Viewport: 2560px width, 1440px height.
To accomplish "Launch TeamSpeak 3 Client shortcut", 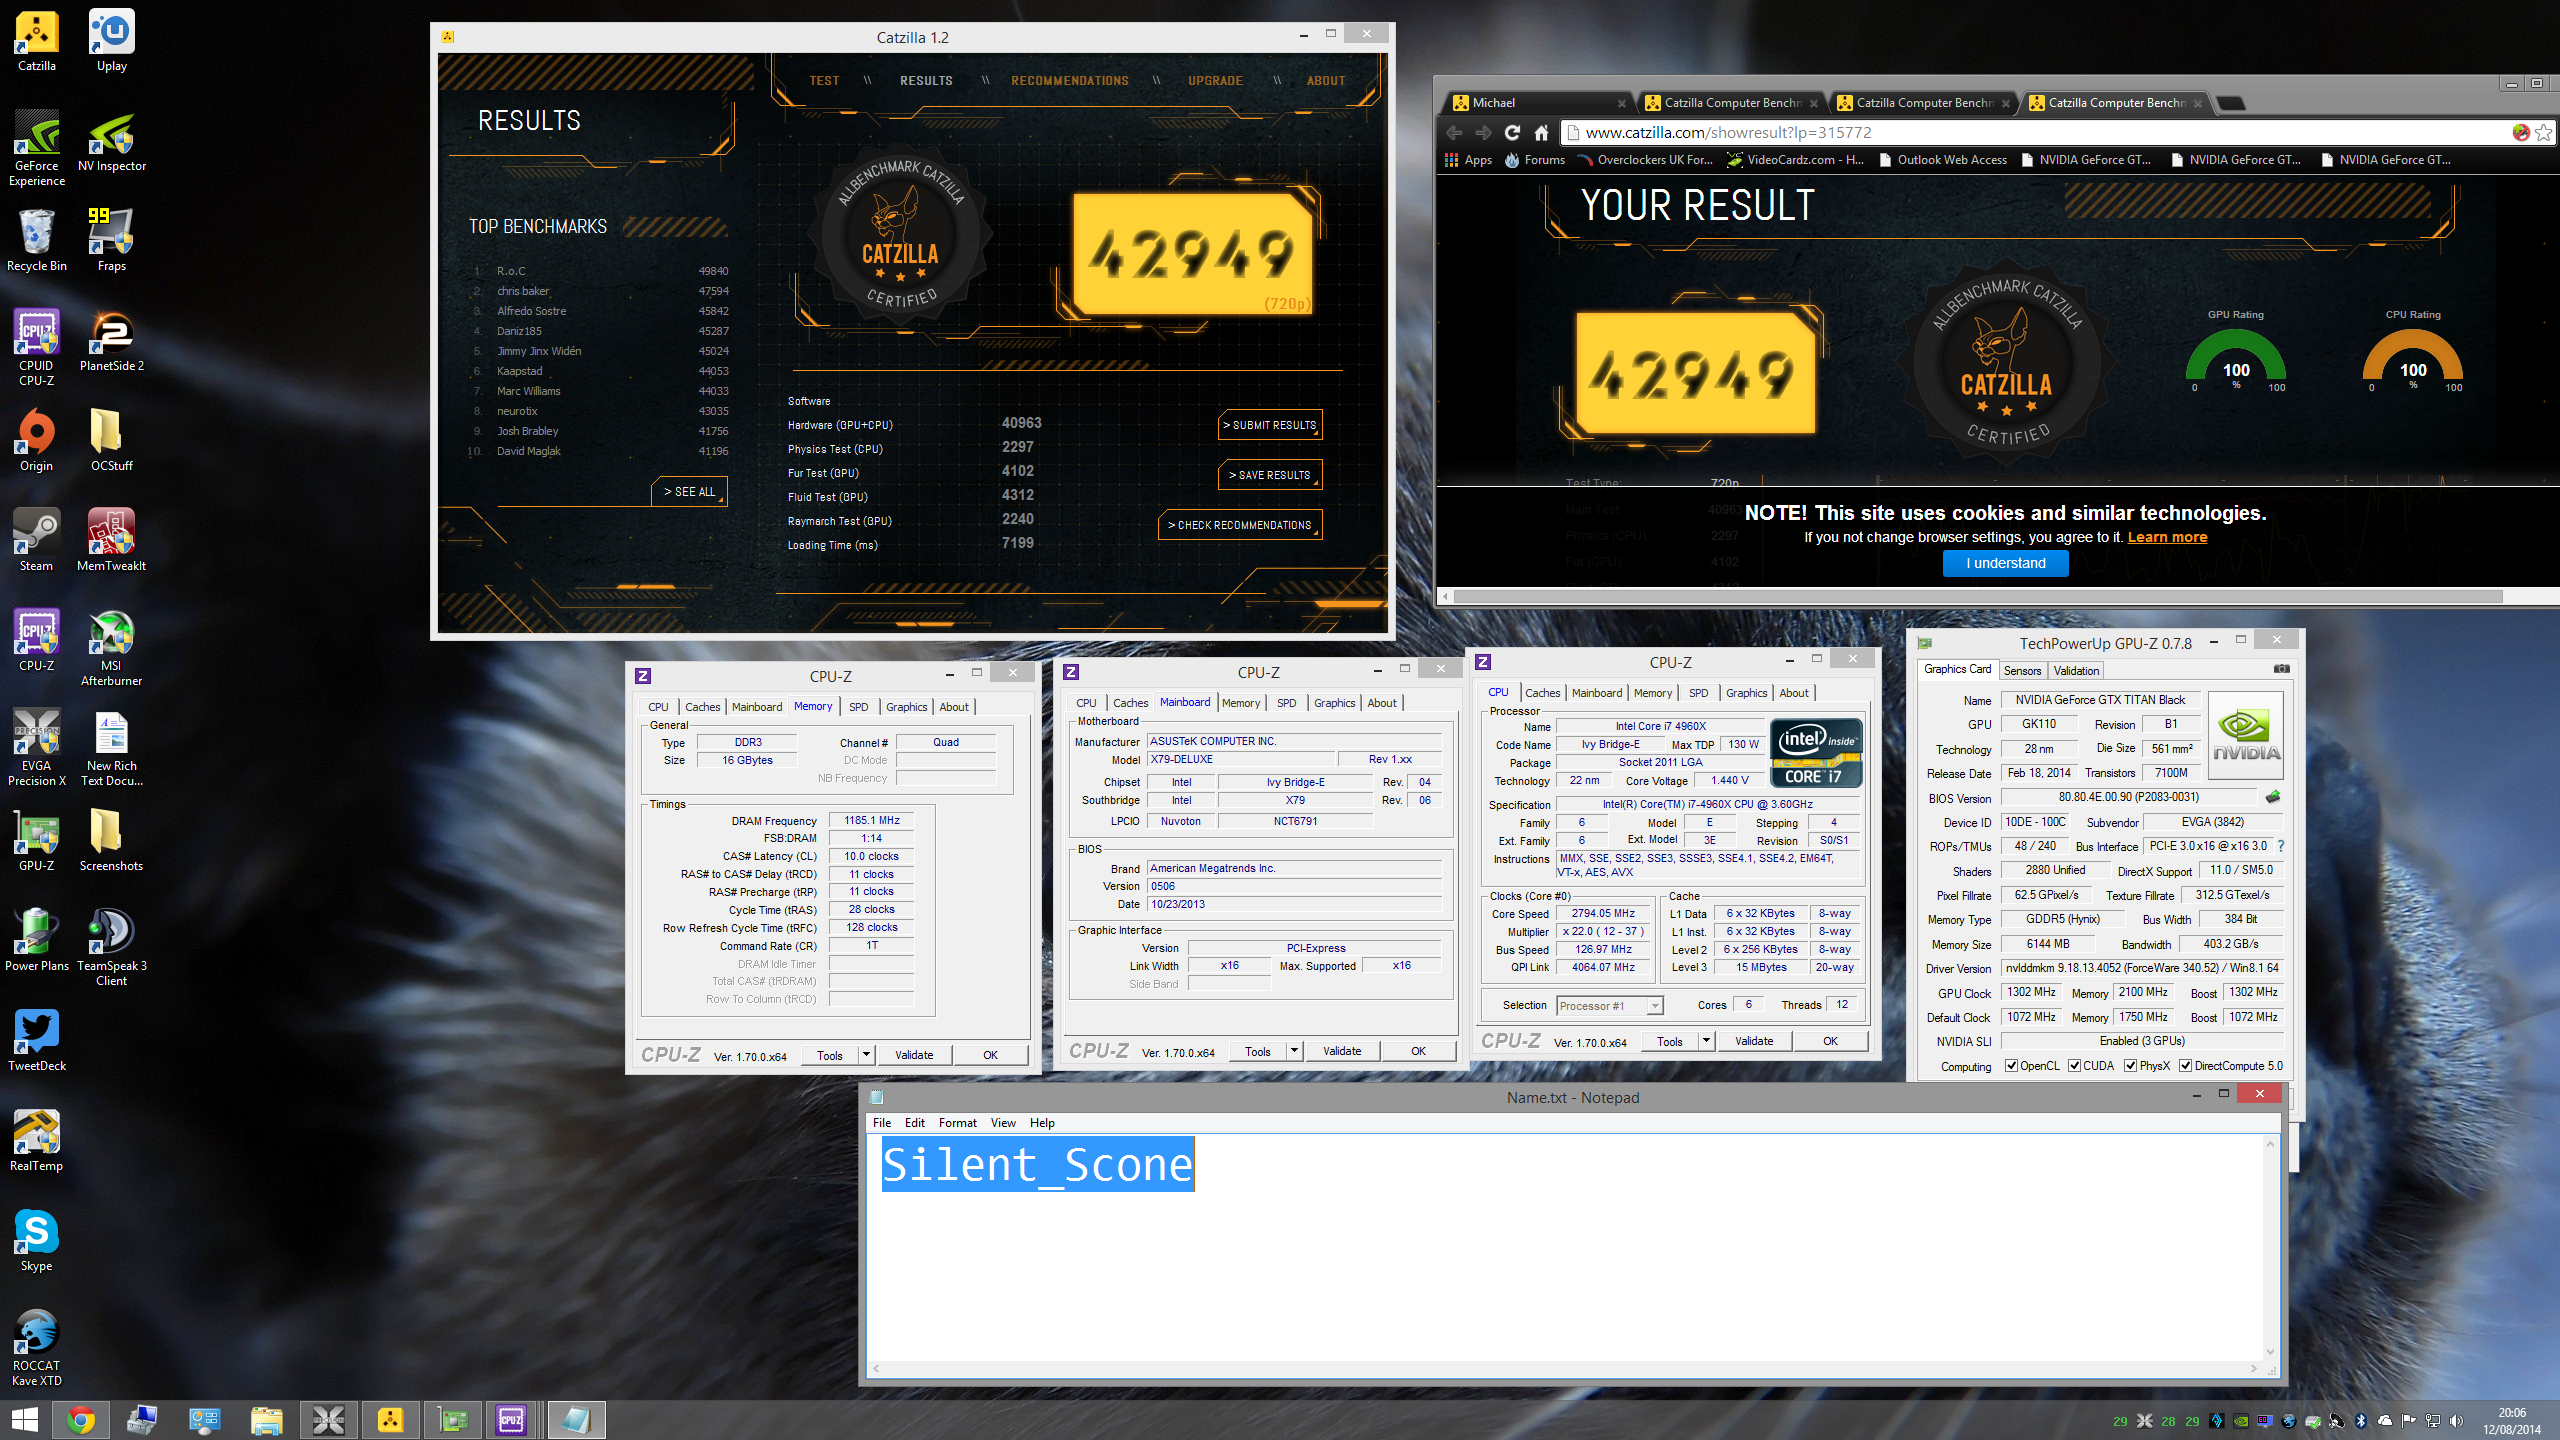I will point(112,948).
